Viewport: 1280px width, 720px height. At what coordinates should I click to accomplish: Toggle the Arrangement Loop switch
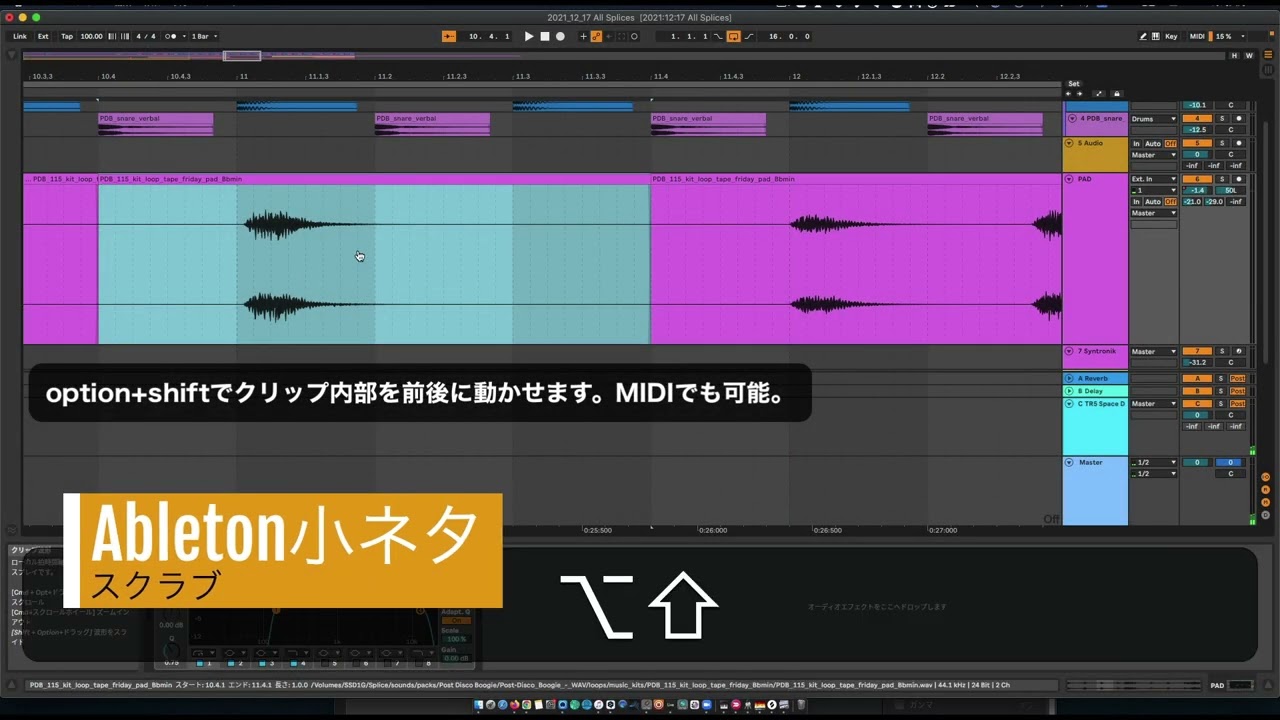pyautogui.click(x=733, y=36)
